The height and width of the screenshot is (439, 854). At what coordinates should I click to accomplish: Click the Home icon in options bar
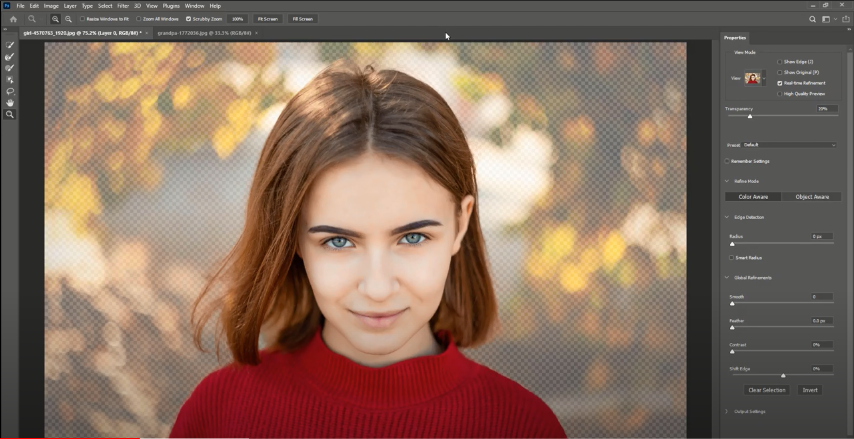pyautogui.click(x=13, y=19)
